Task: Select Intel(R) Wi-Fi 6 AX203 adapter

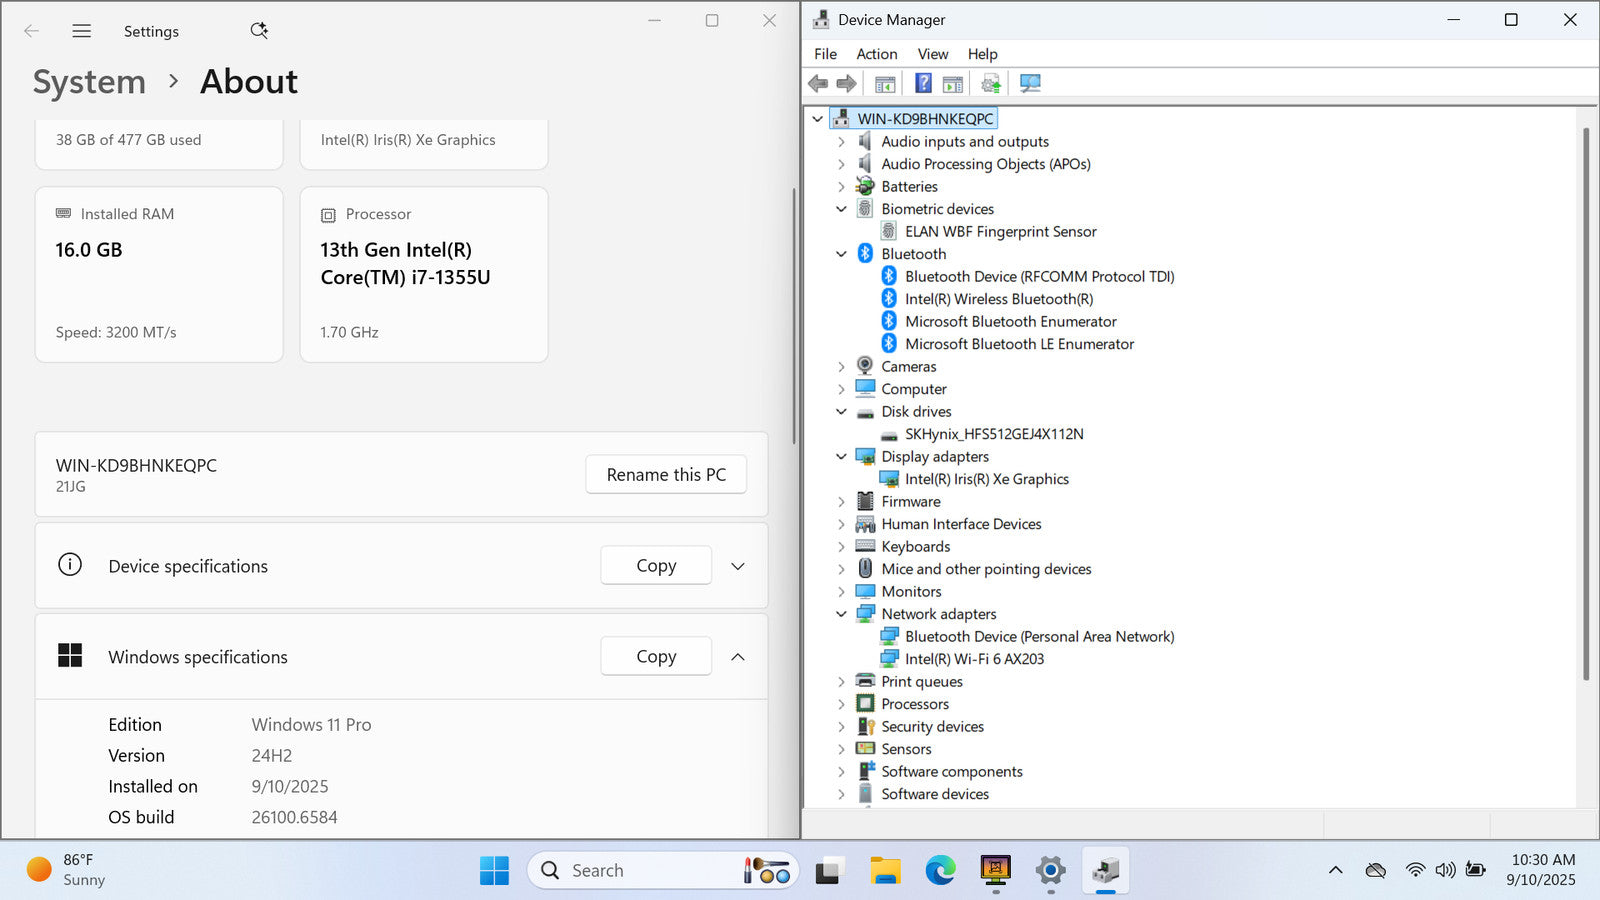Action: click(974, 659)
